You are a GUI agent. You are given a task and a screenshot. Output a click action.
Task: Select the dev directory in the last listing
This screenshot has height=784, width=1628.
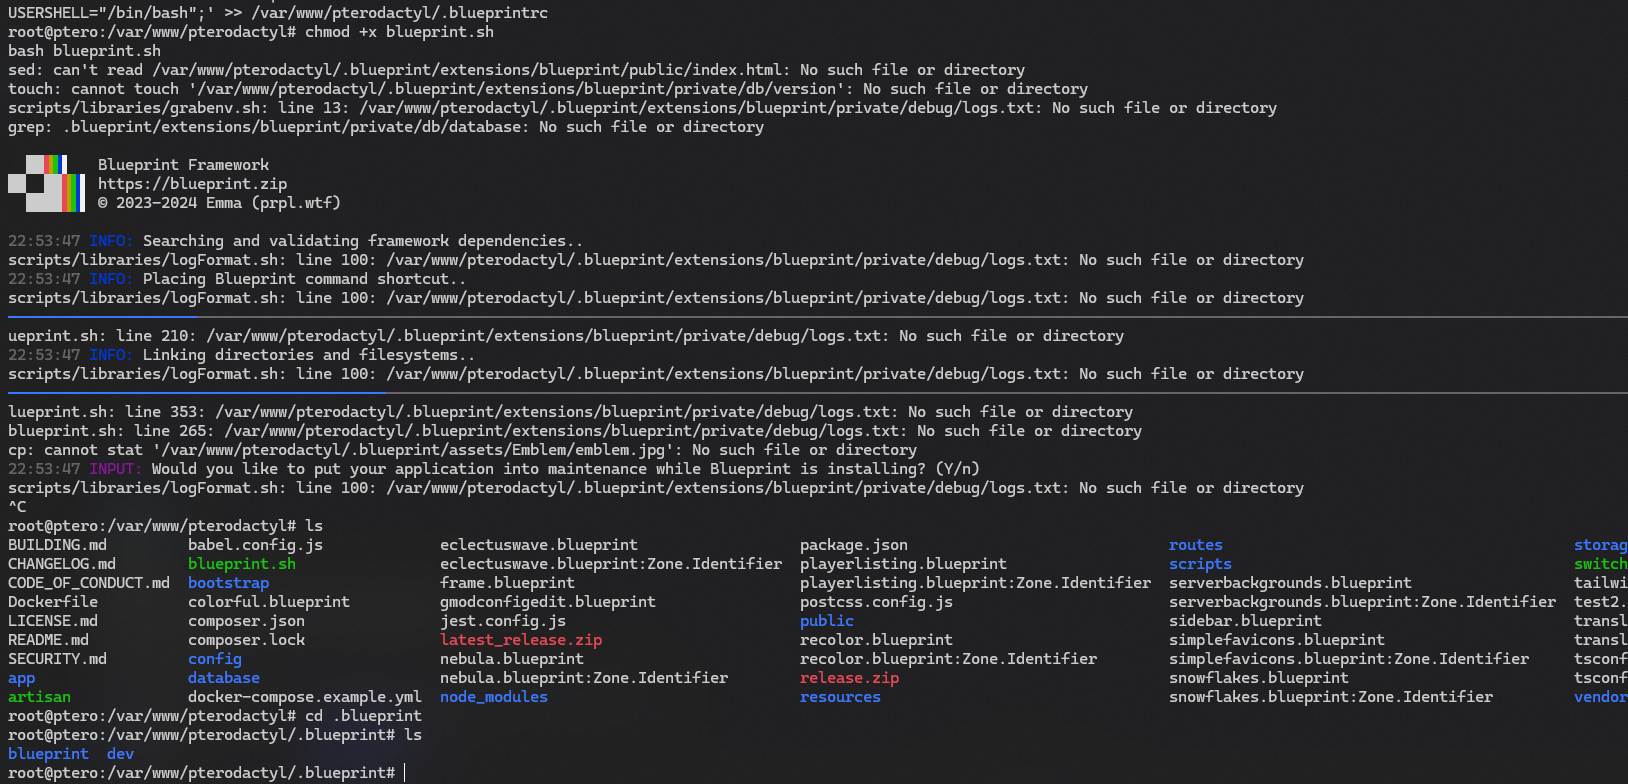click(120, 754)
